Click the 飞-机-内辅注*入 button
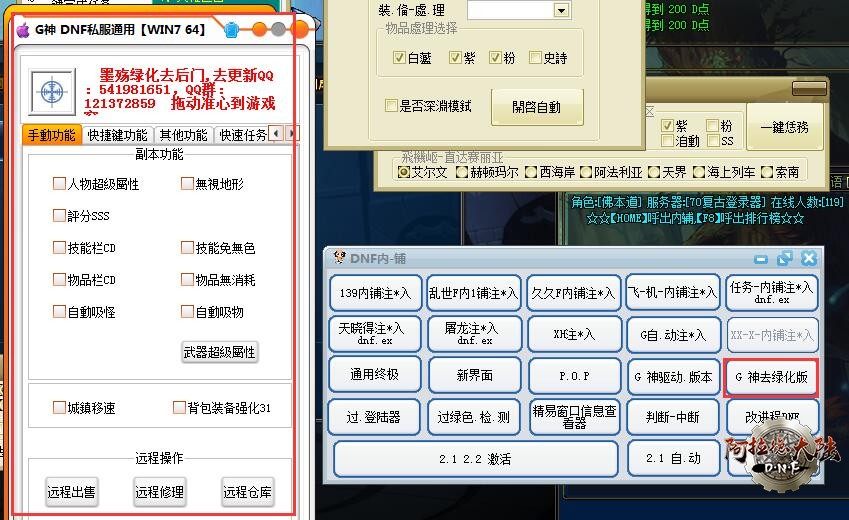The image size is (849, 520). click(x=673, y=293)
